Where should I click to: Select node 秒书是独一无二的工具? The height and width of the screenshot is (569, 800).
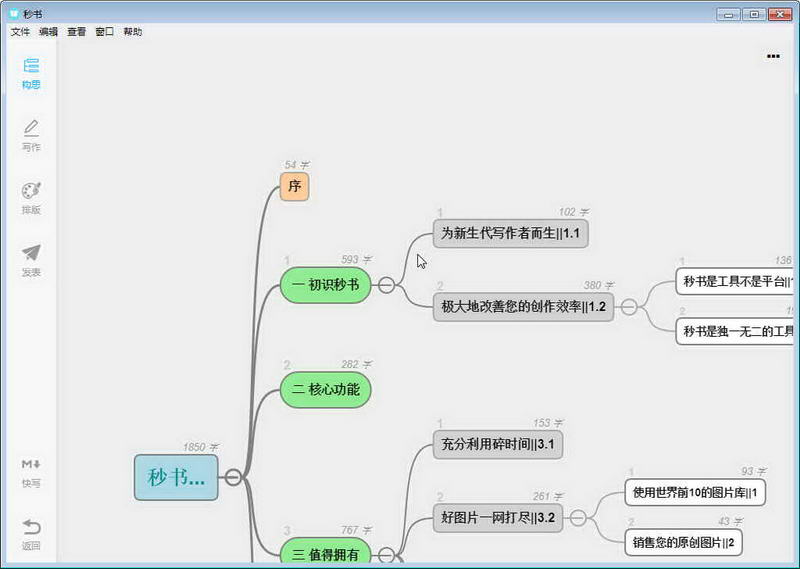point(735,332)
